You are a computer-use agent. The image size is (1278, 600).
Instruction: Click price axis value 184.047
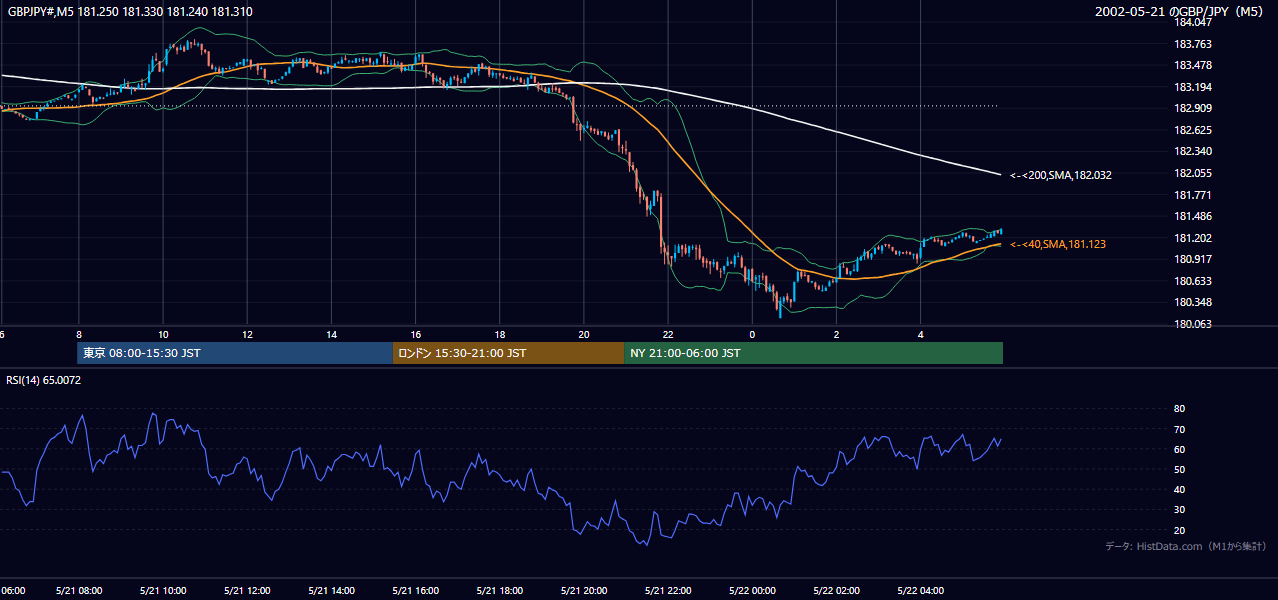point(1192,22)
